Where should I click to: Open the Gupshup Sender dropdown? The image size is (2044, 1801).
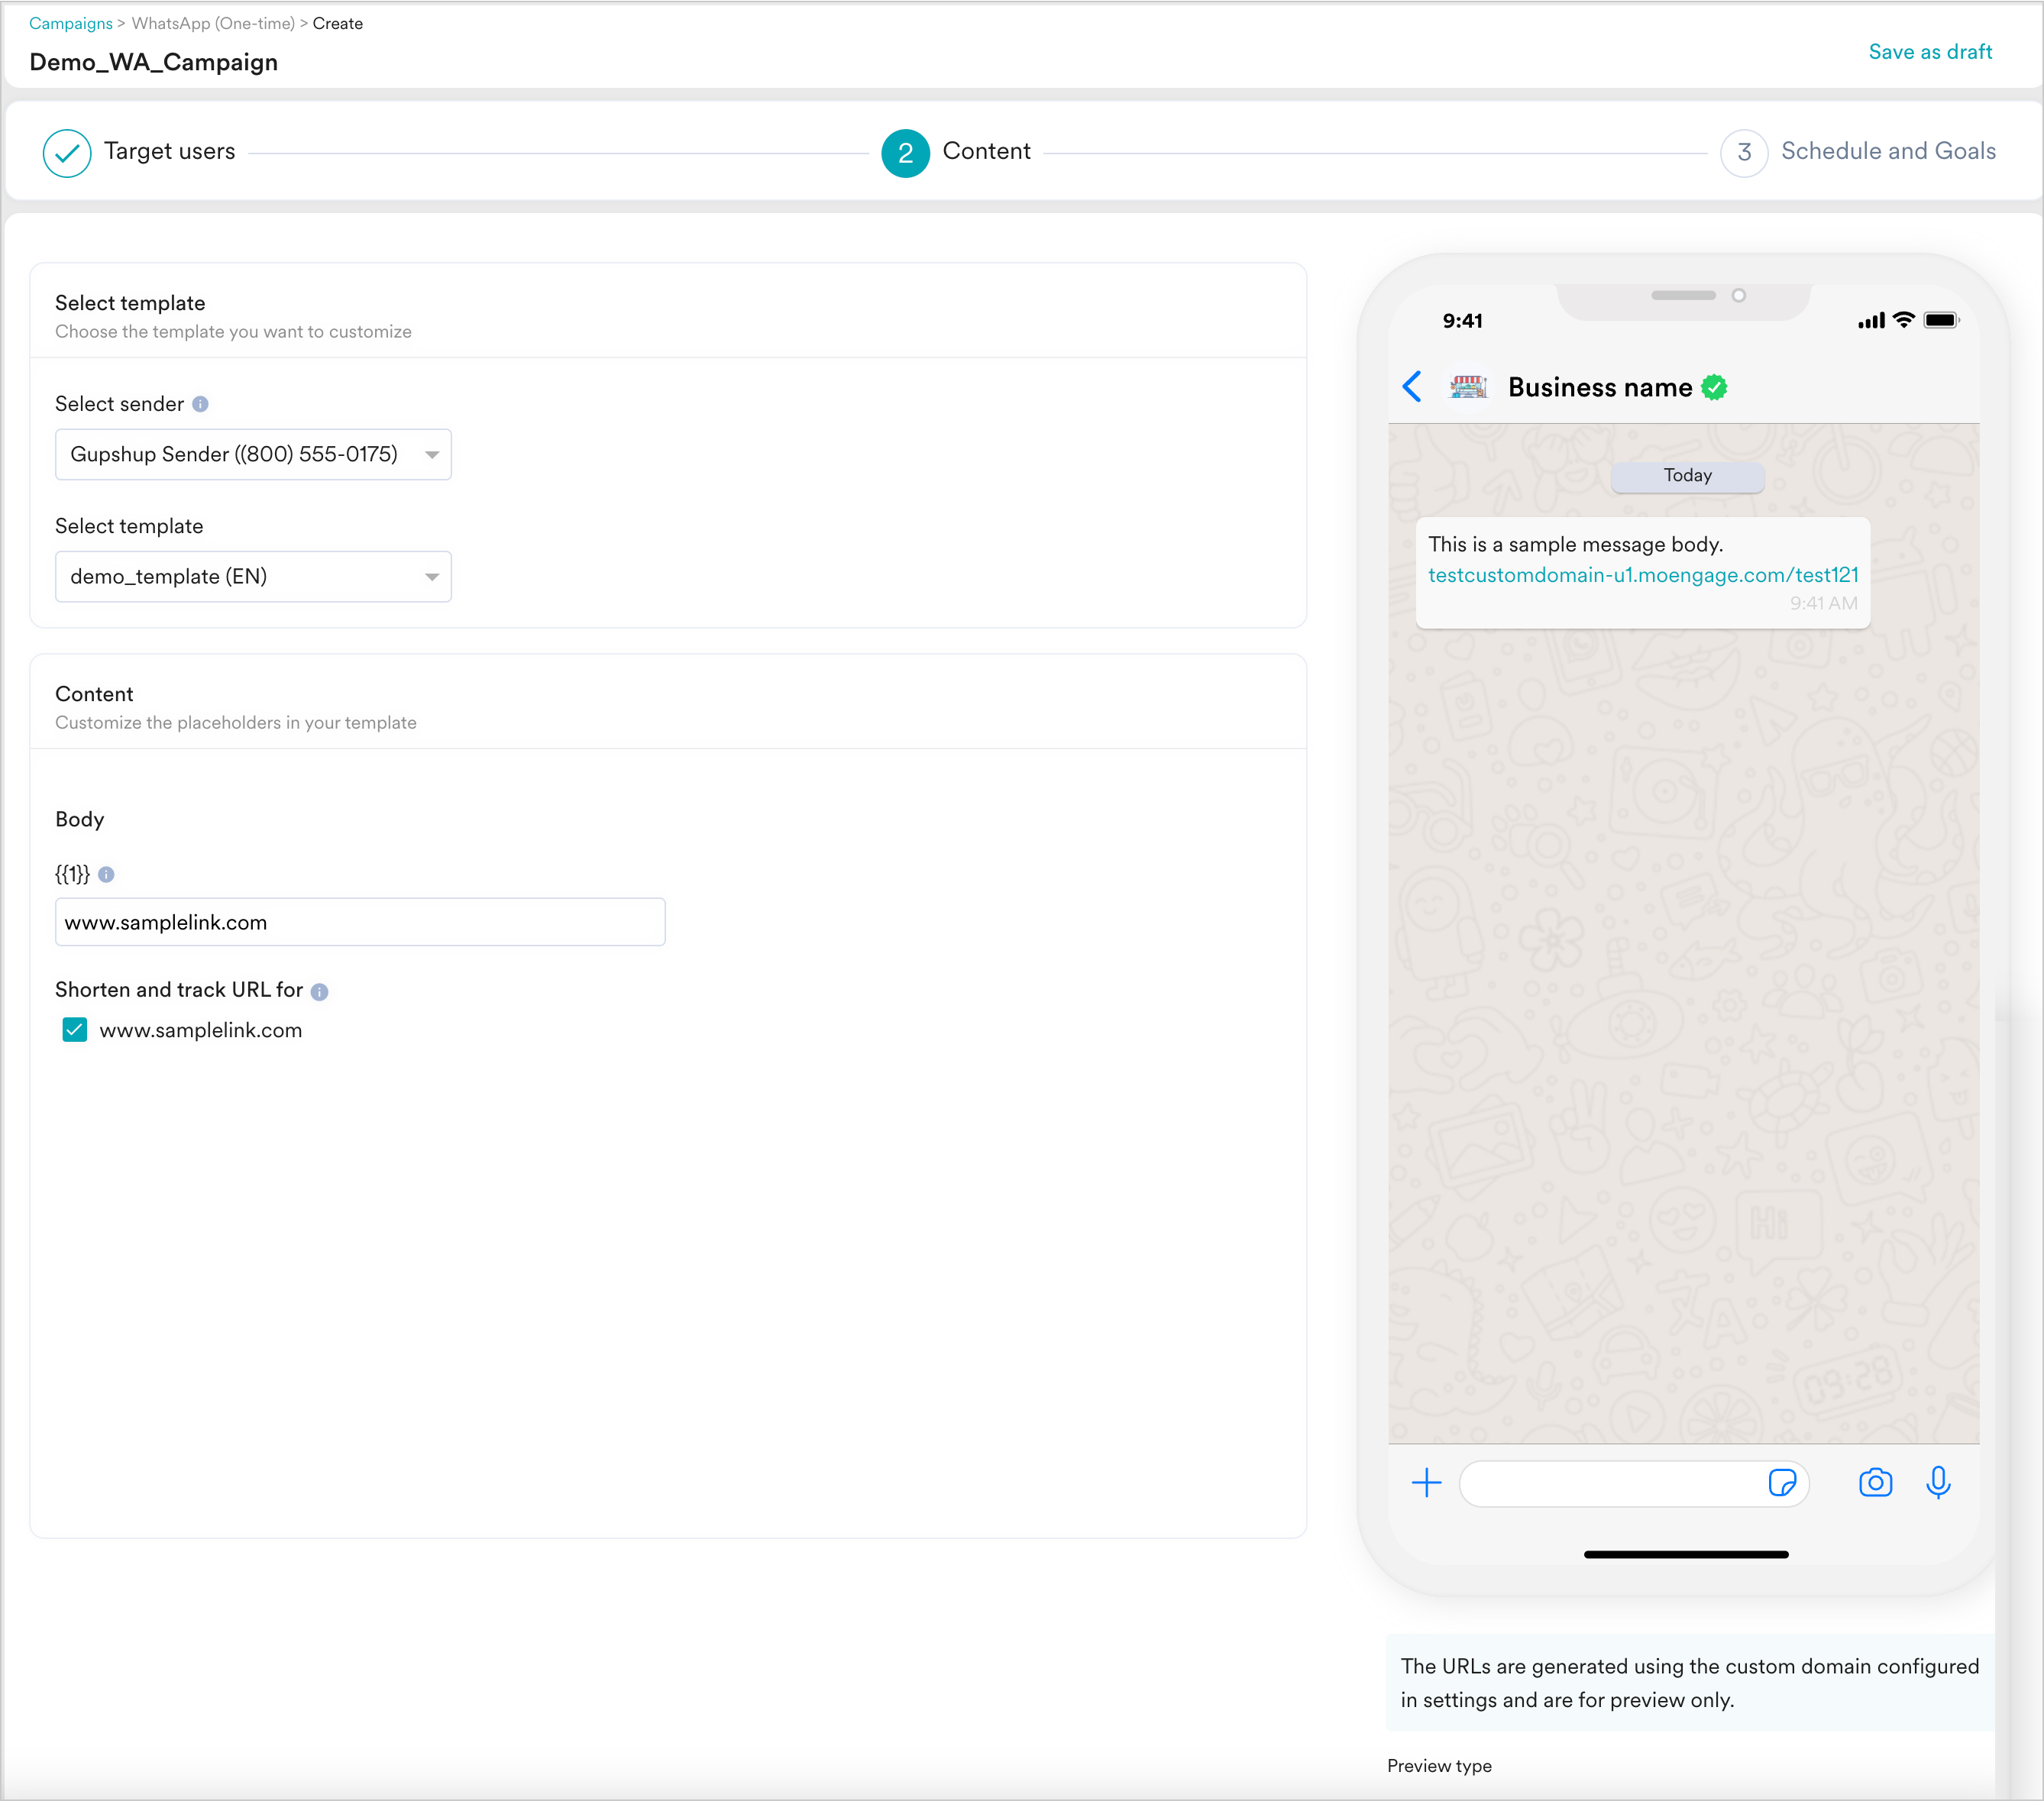[253, 454]
